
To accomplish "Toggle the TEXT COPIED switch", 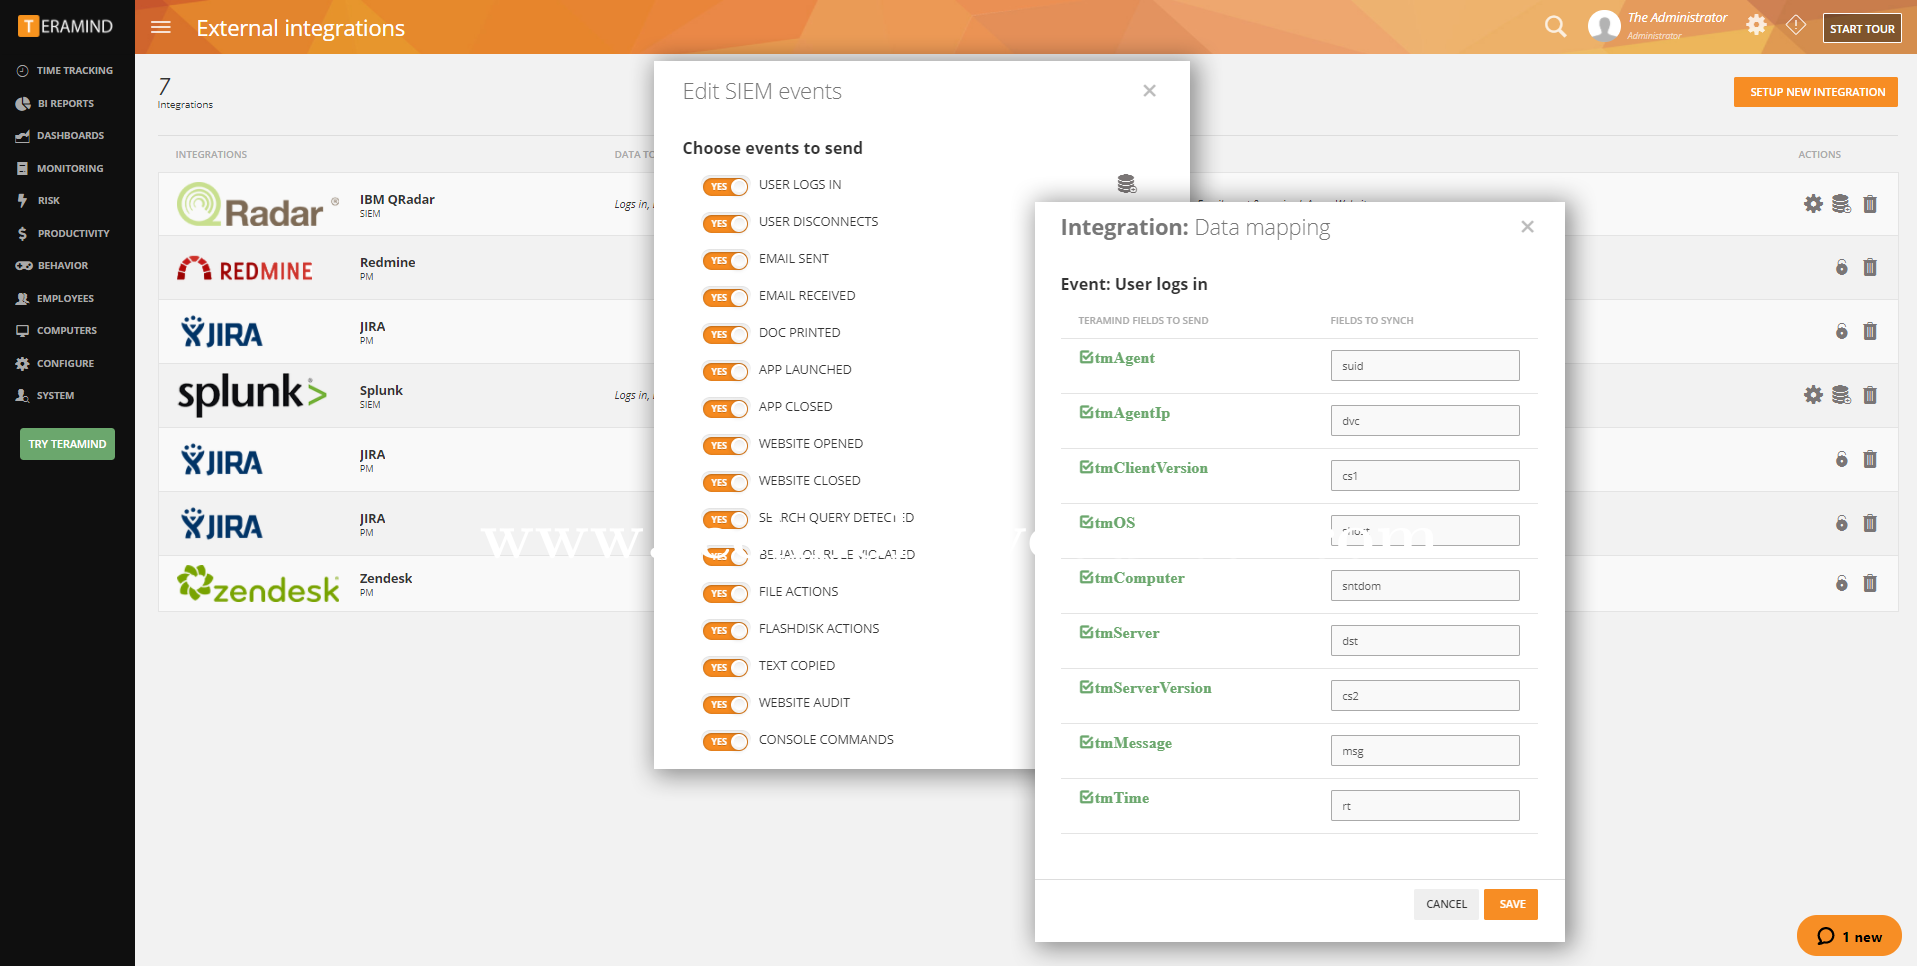I will coord(725,667).
